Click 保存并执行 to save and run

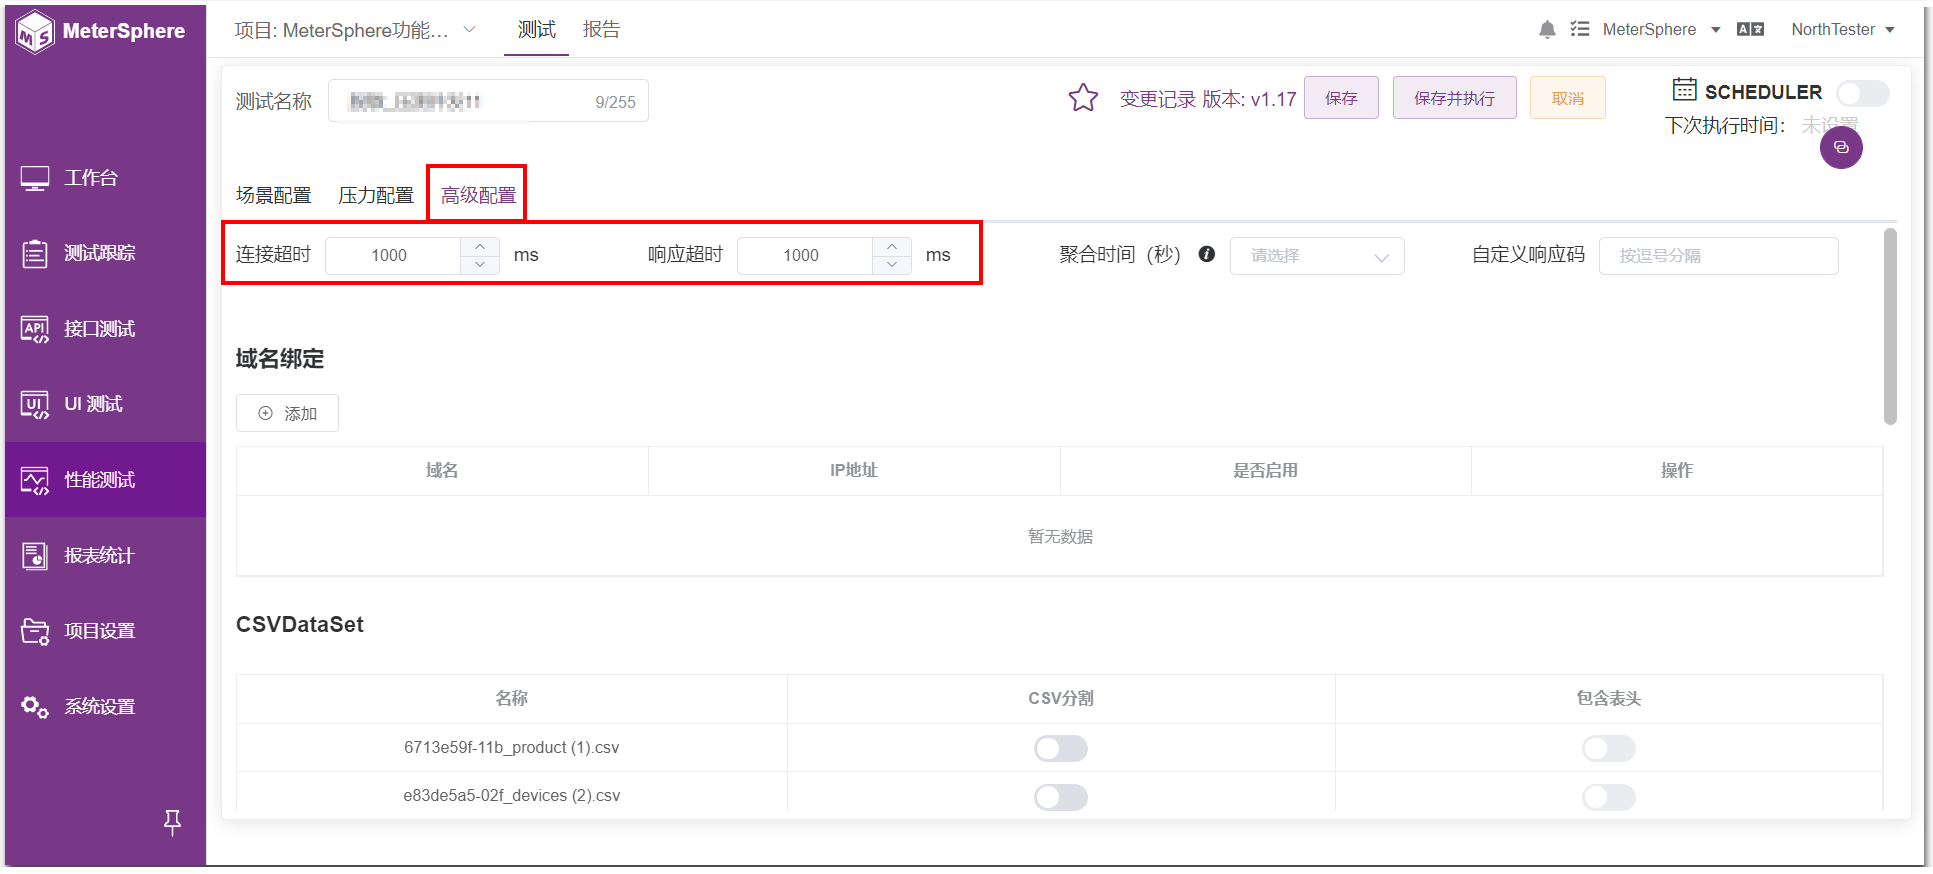pyautogui.click(x=1454, y=98)
